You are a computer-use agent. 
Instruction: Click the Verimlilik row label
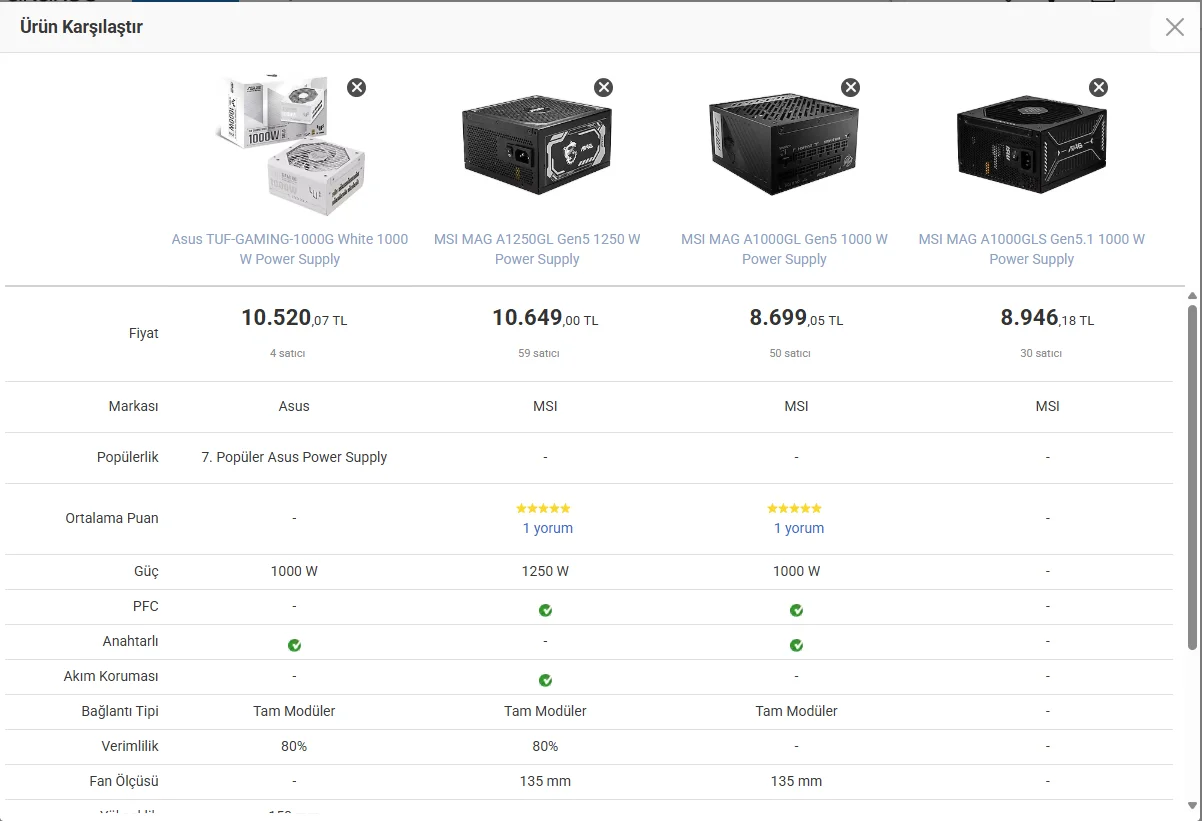tap(130, 746)
